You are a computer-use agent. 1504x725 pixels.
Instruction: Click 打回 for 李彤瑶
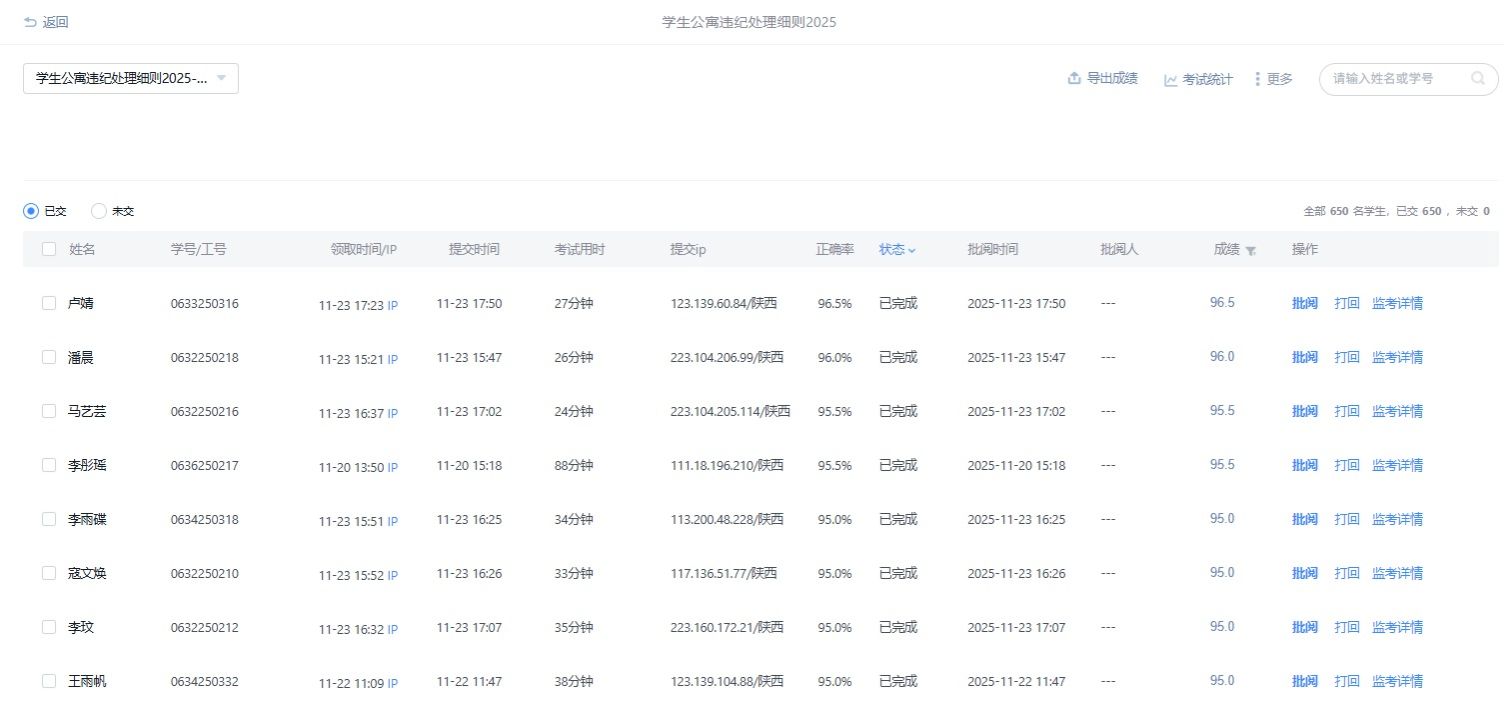1346,465
